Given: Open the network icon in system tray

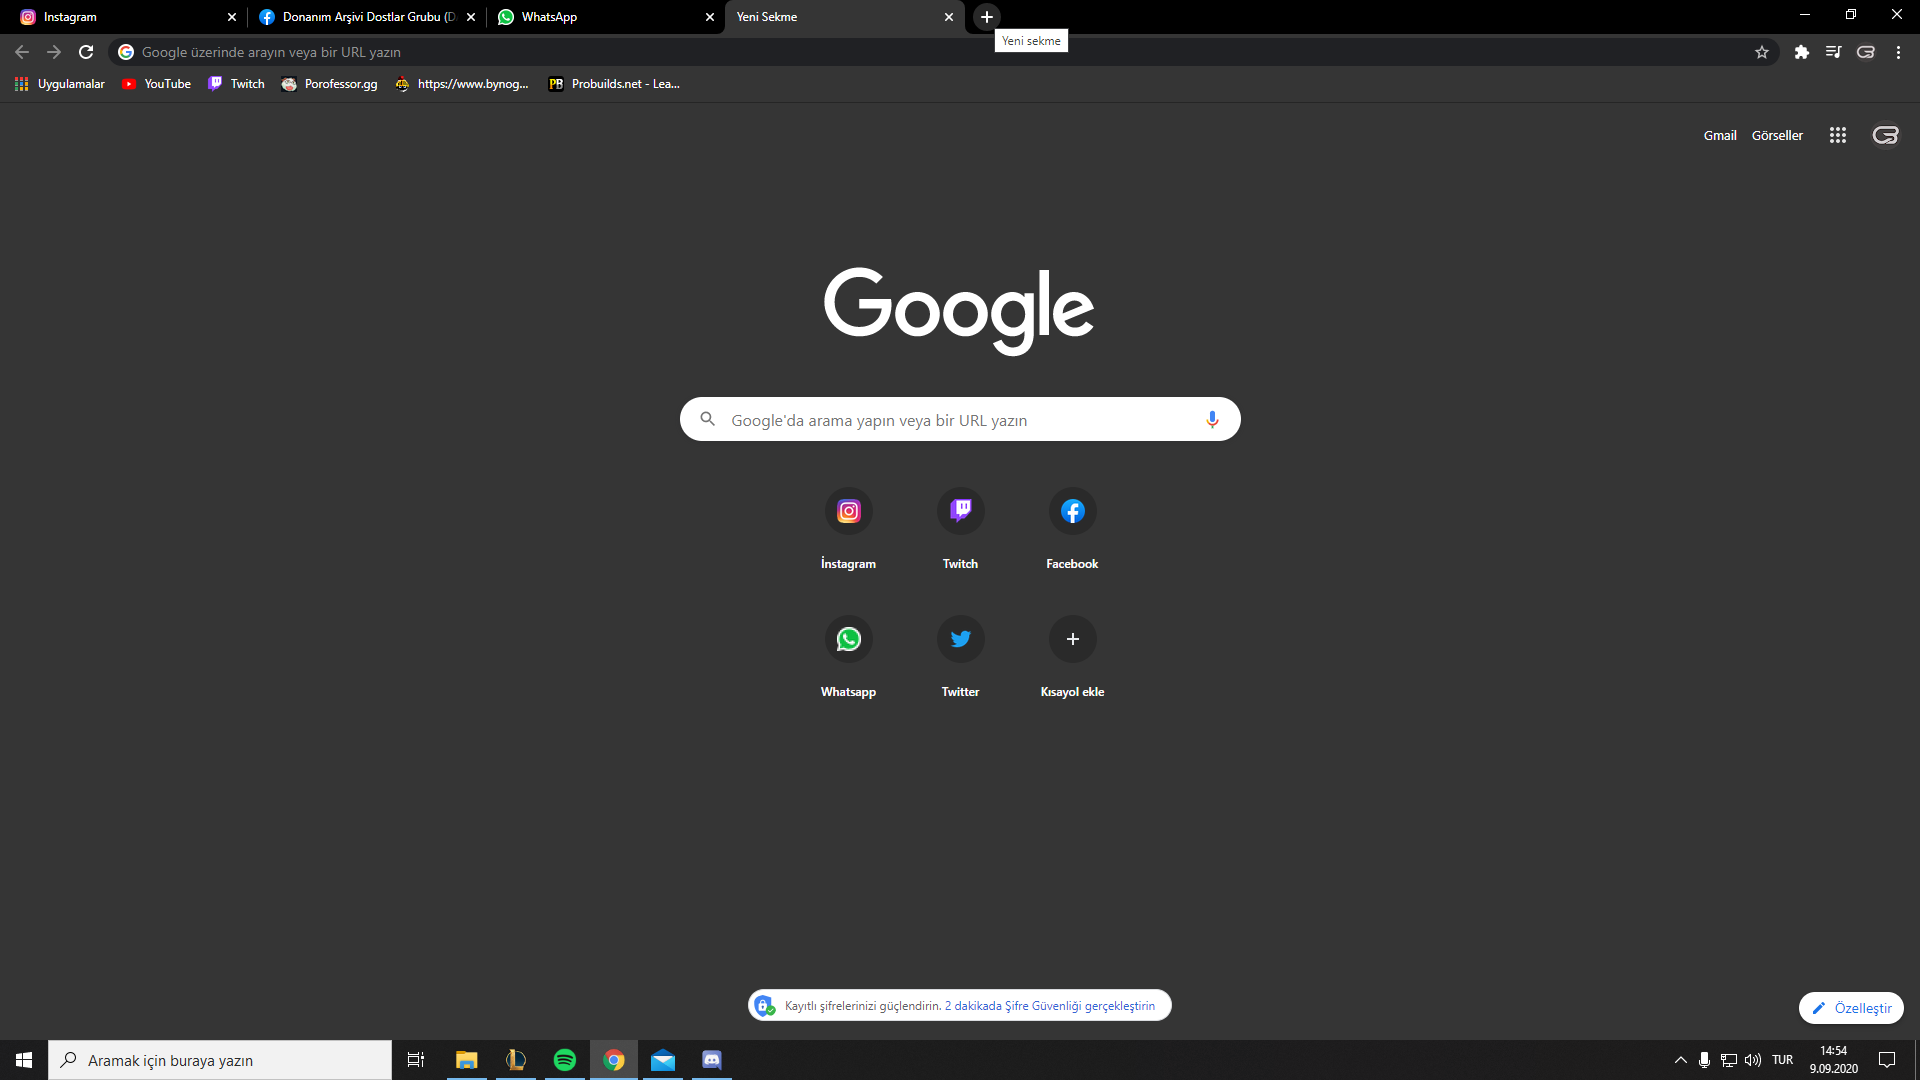Looking at the screenshot, I should click(x=1729, y=1060).
